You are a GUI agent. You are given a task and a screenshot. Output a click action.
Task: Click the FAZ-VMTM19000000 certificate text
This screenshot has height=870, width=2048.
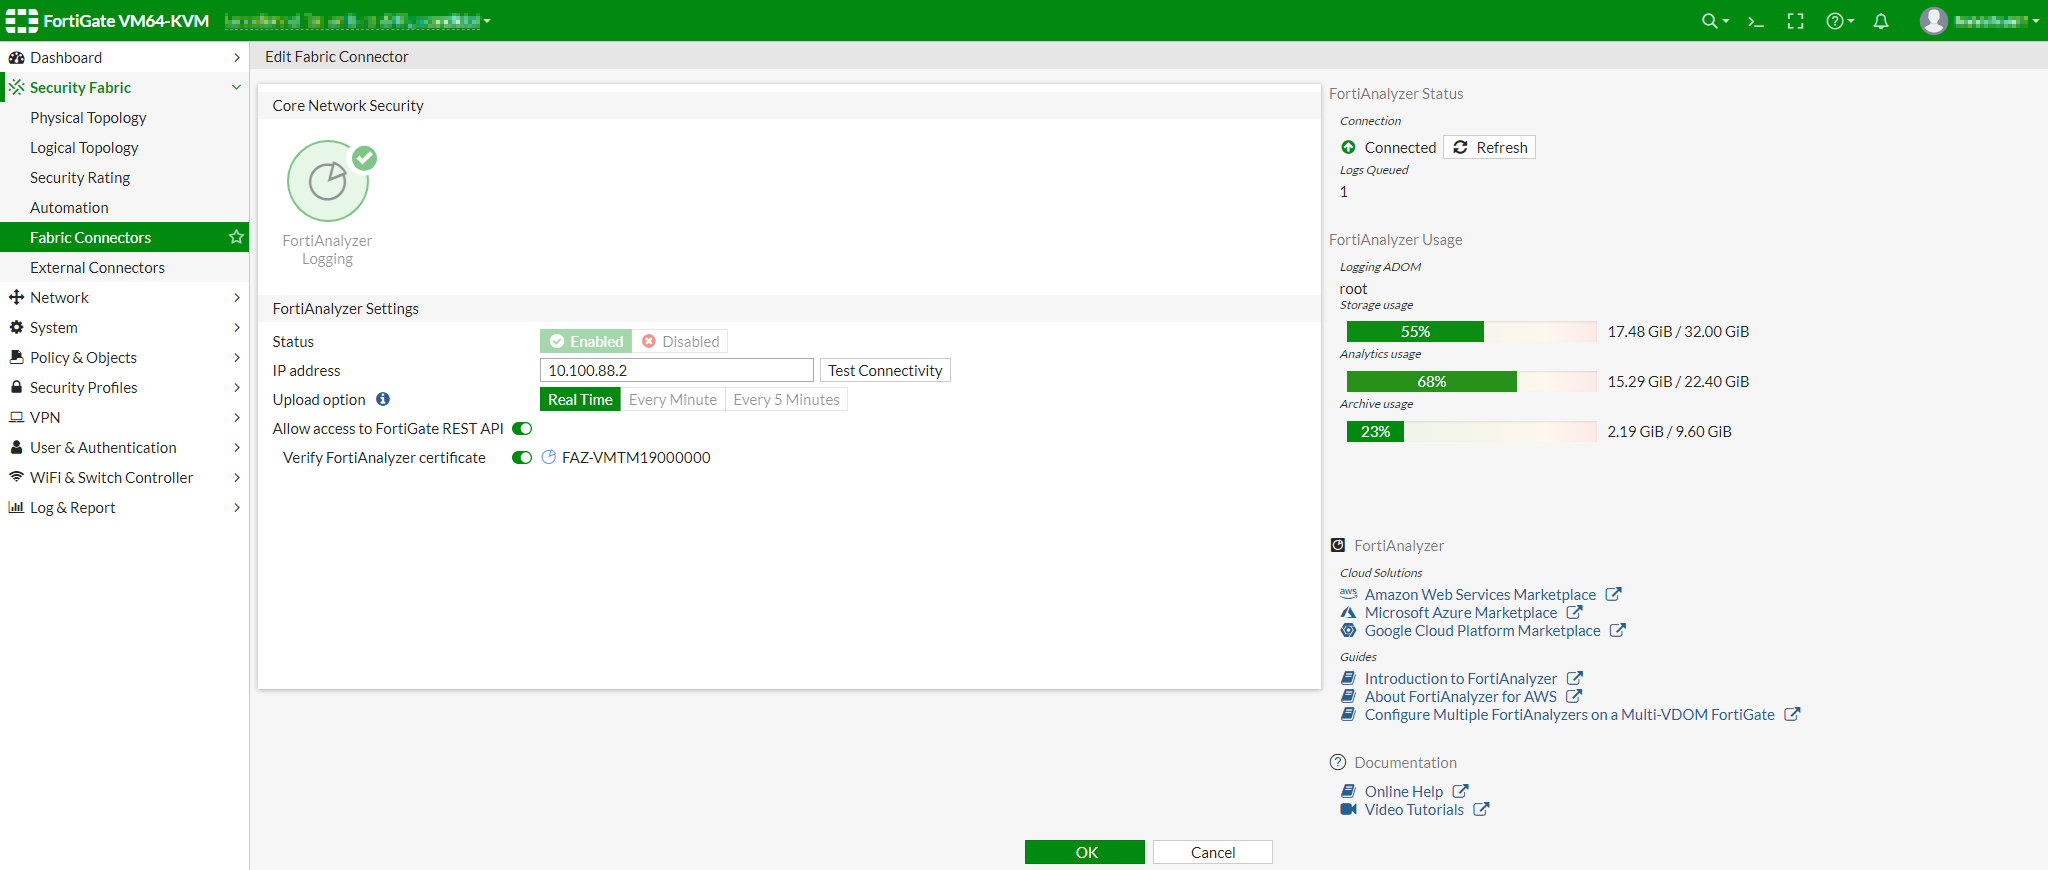coord(636,457)
